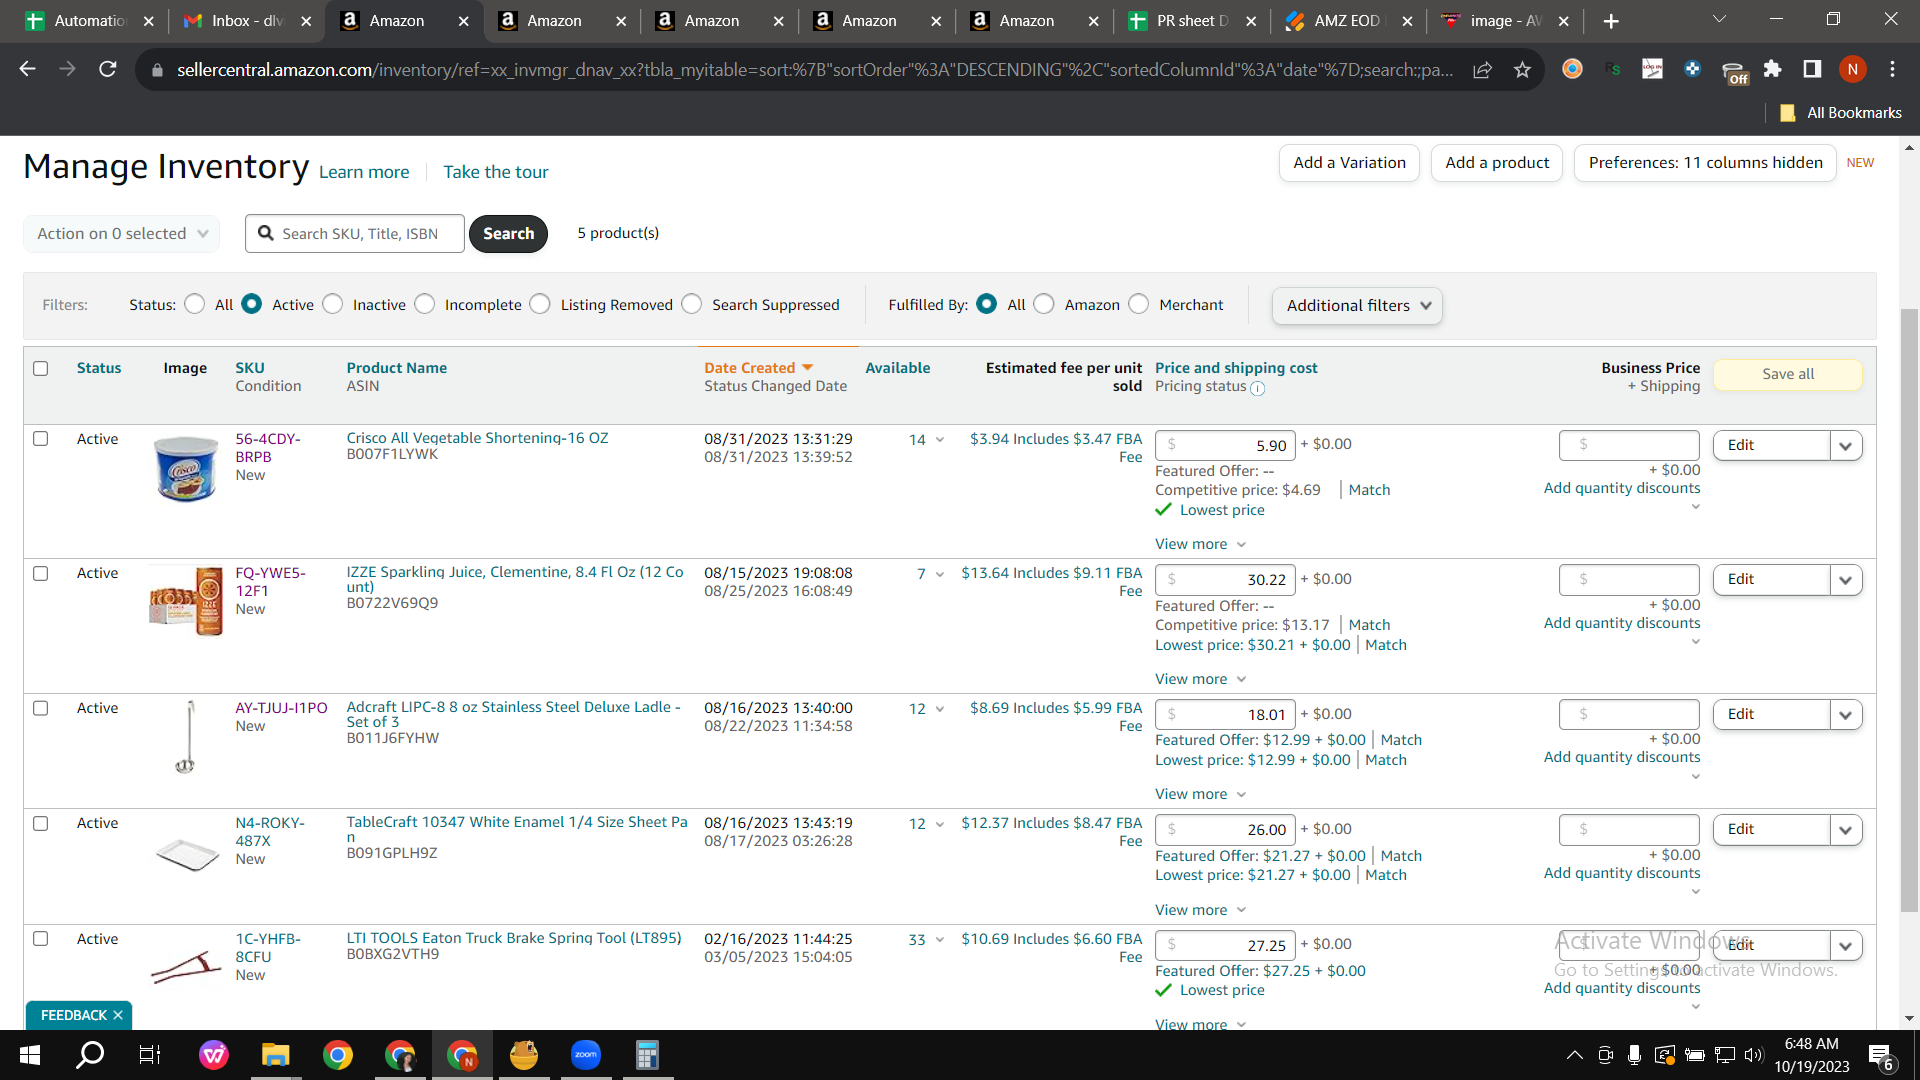Image resolution: width=1920 pixels, height=1080 pixels.
Task: Expand available quantity 33 for LTI Tools
Action: [940, 940]
